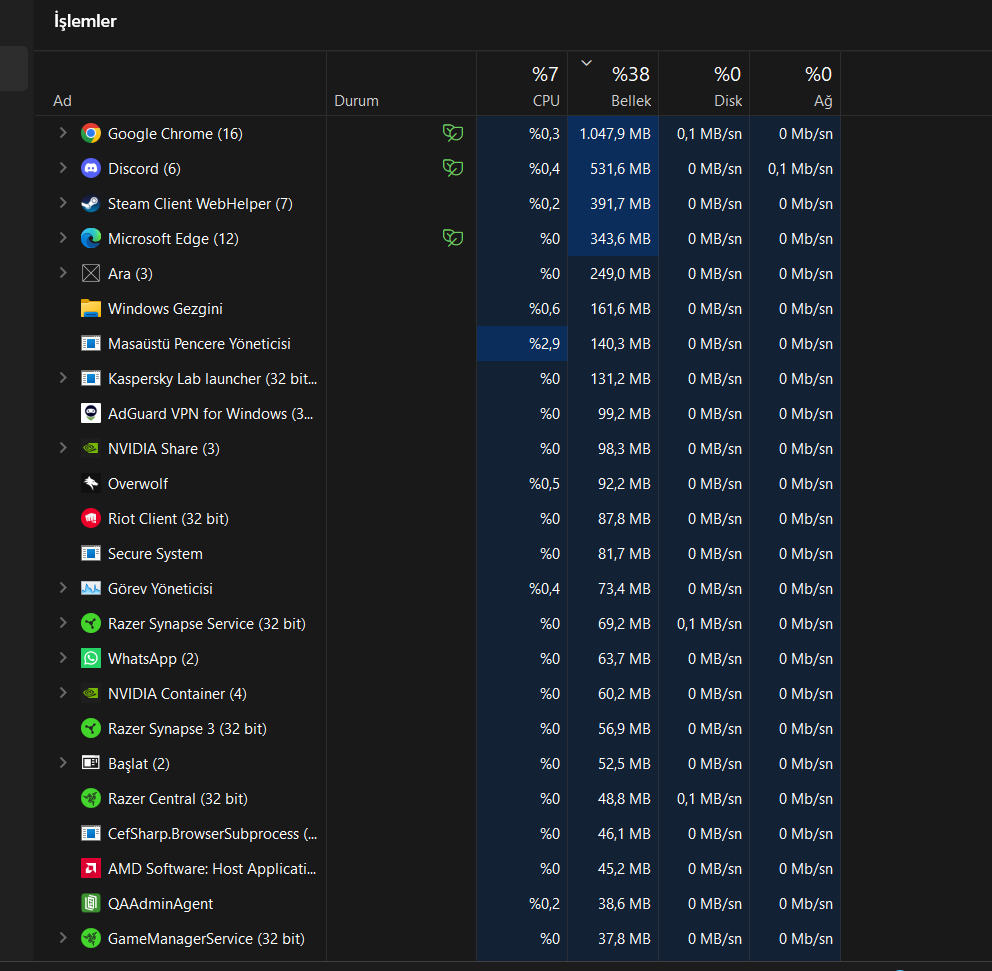Expand the Microsoft Edge process group

pyautogui.click(x=63, y=238)
